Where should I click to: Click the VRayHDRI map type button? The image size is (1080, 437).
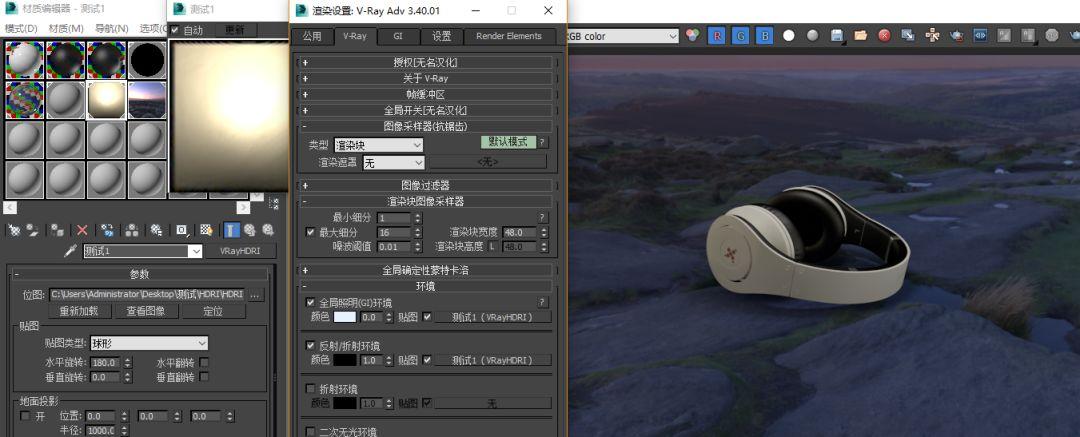pos(239,251)
